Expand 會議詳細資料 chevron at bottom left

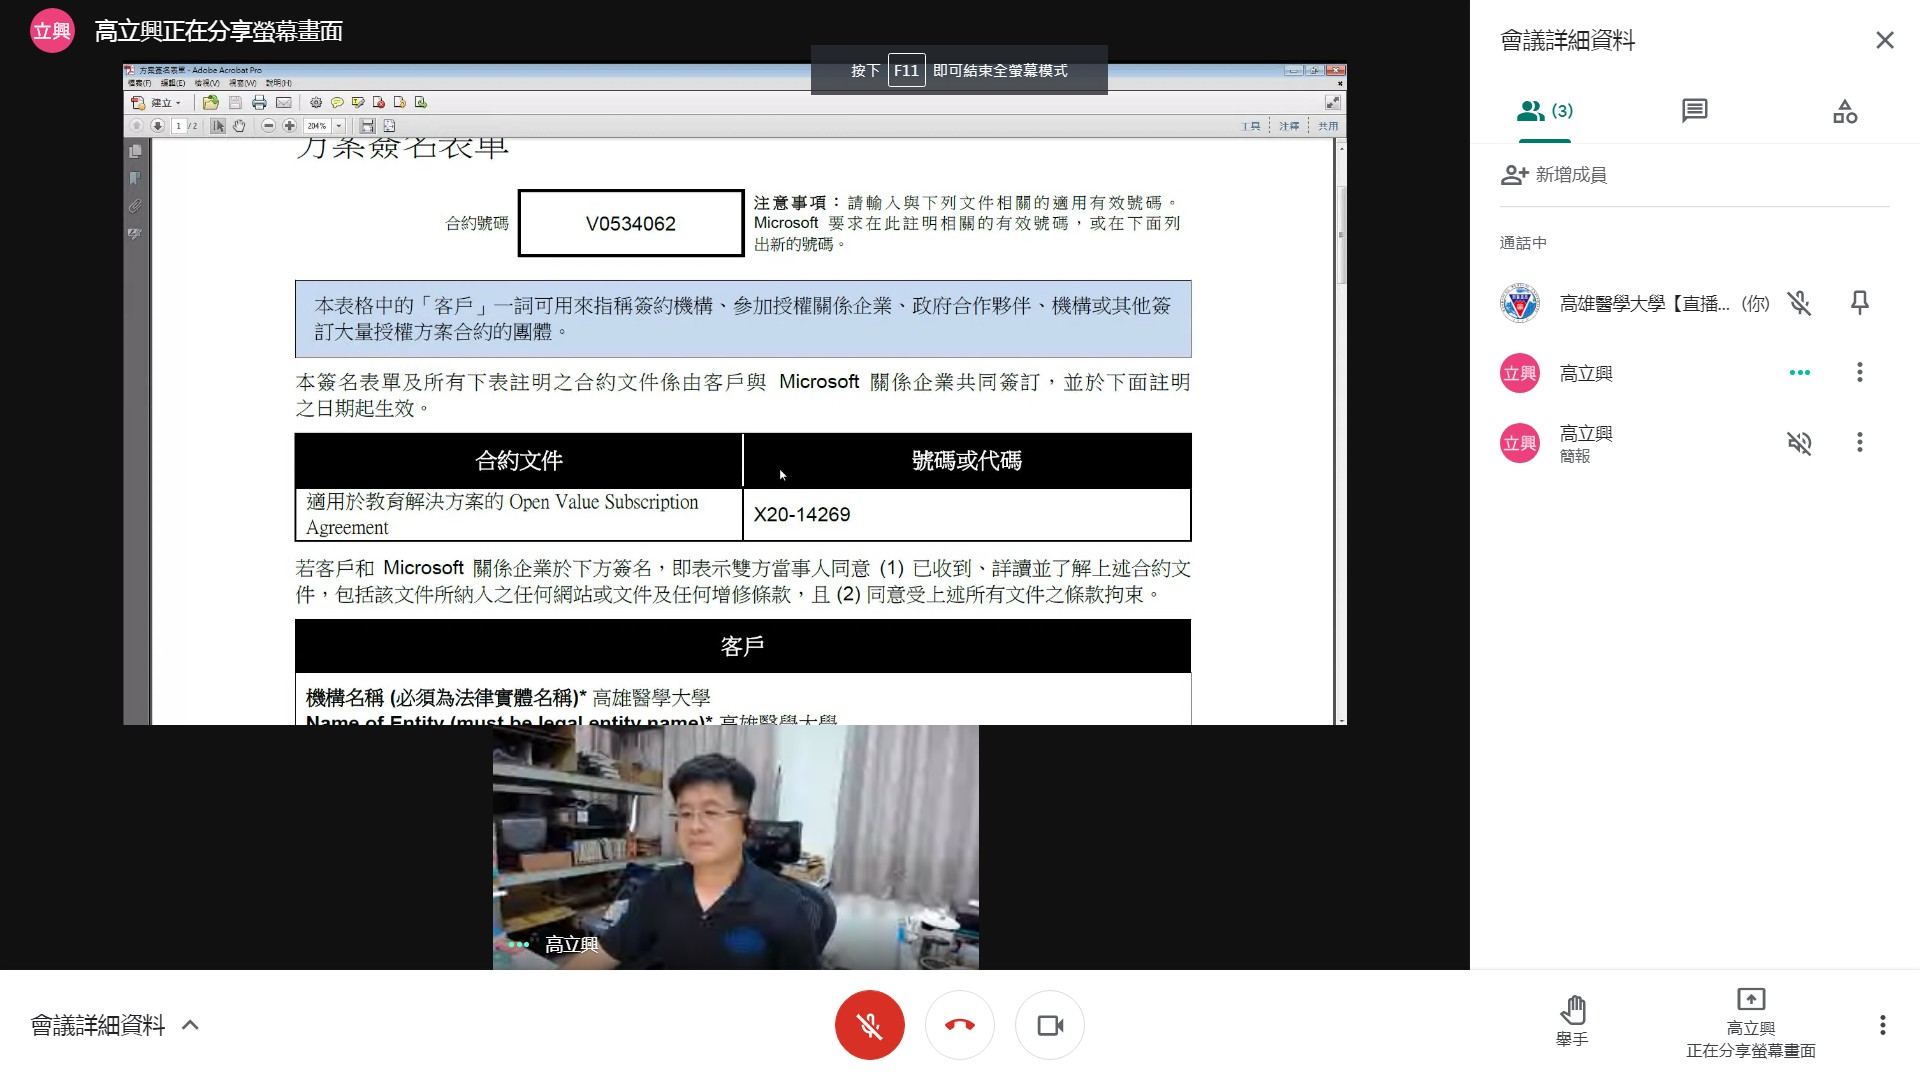[190, 1025]
